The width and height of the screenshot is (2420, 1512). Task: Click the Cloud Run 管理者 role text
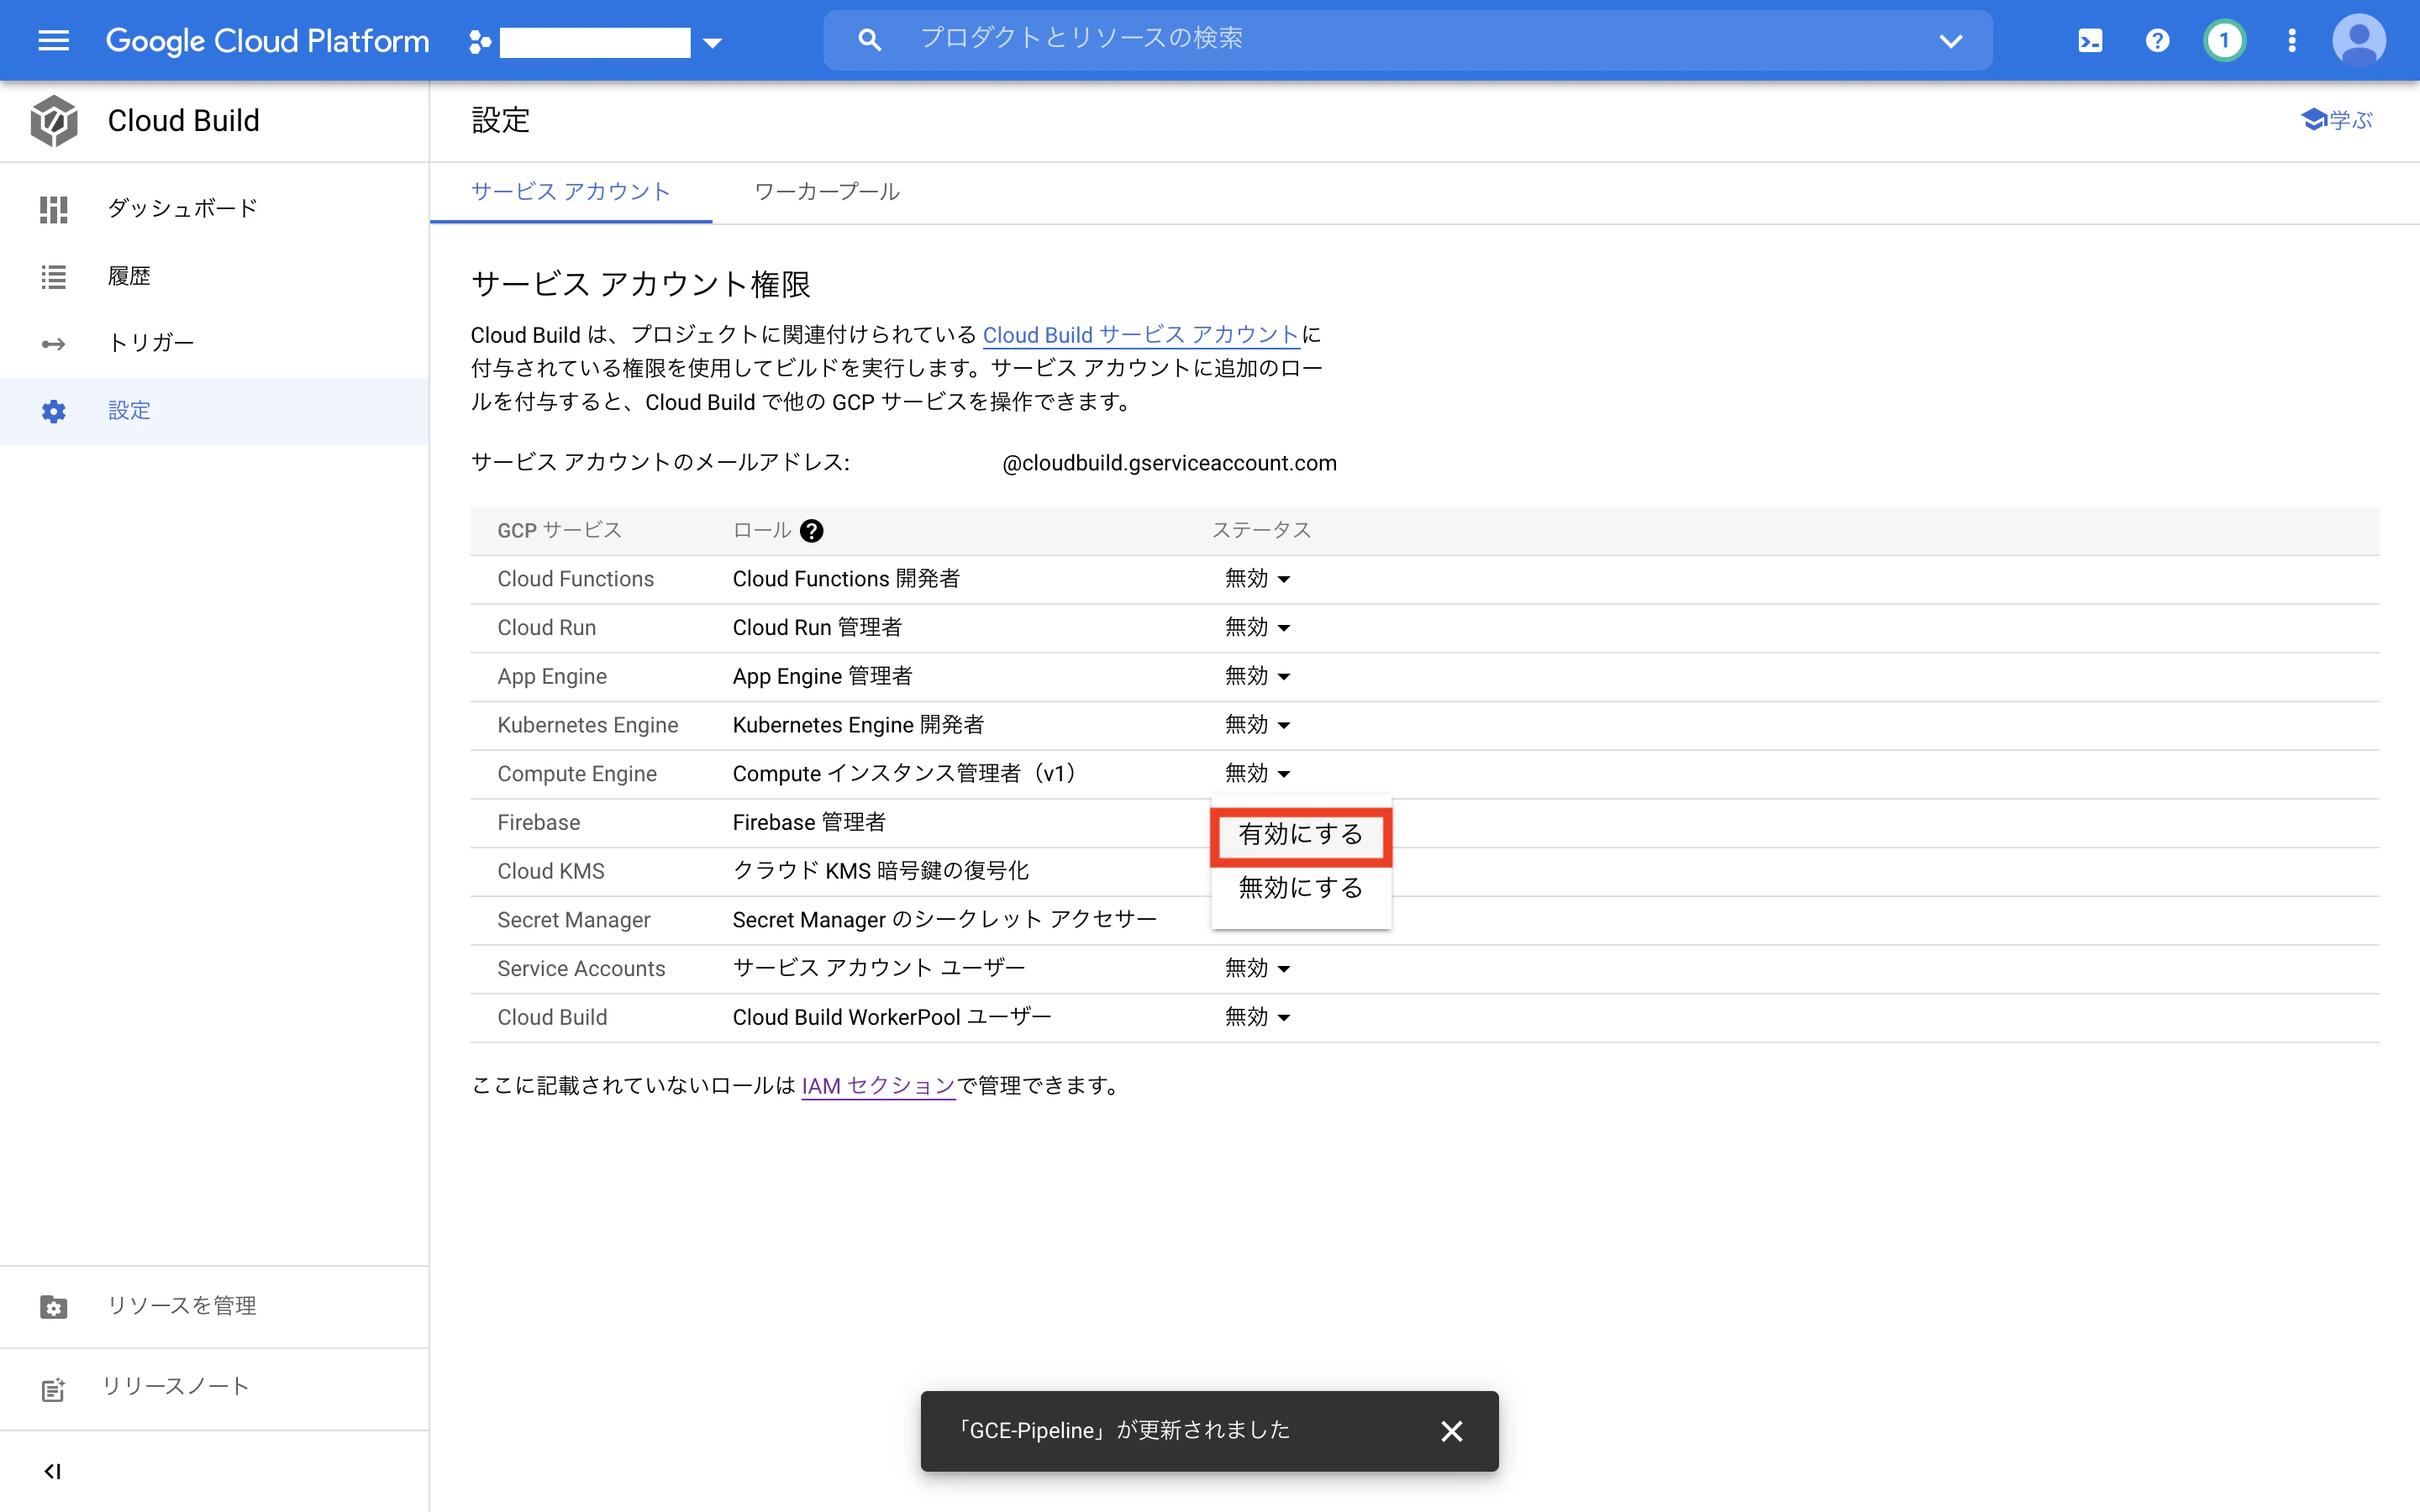pos(817,628)
